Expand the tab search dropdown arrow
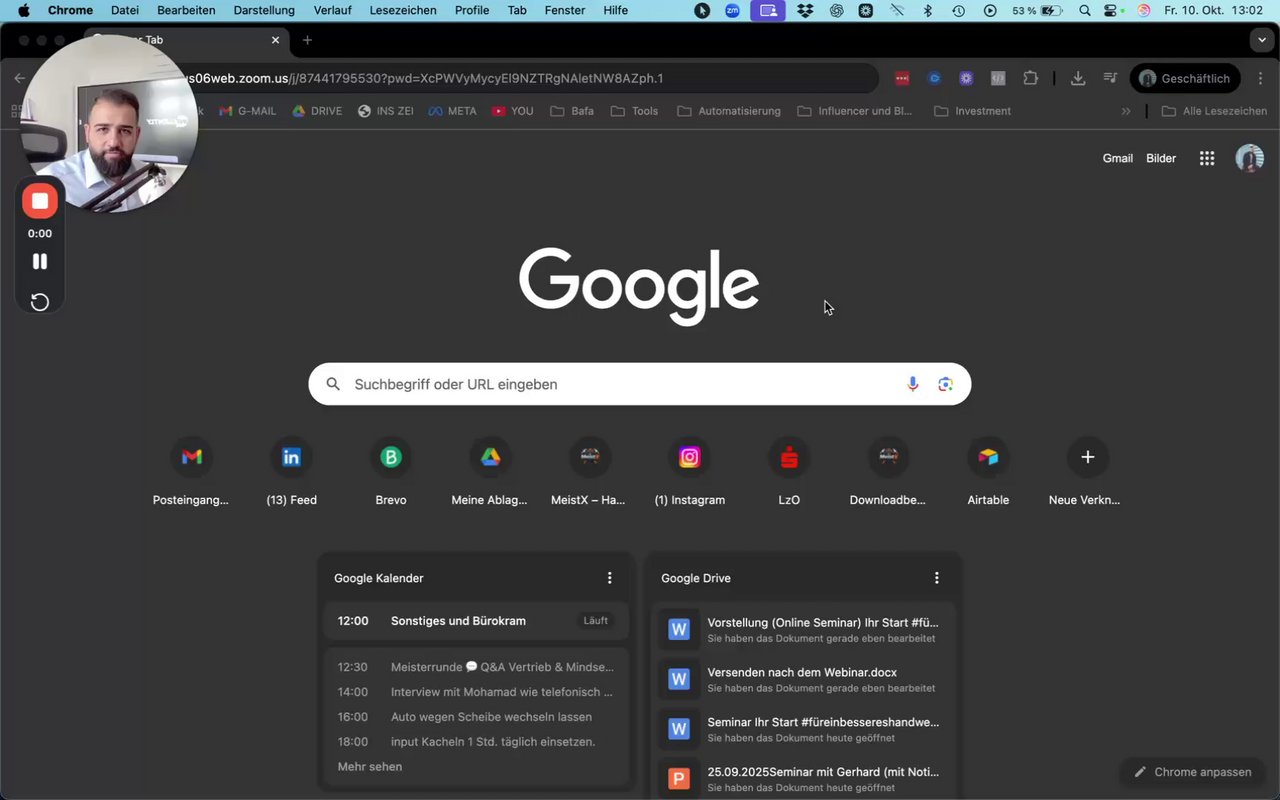This screenshot has height=800, width=1280. click(1260, 40)
